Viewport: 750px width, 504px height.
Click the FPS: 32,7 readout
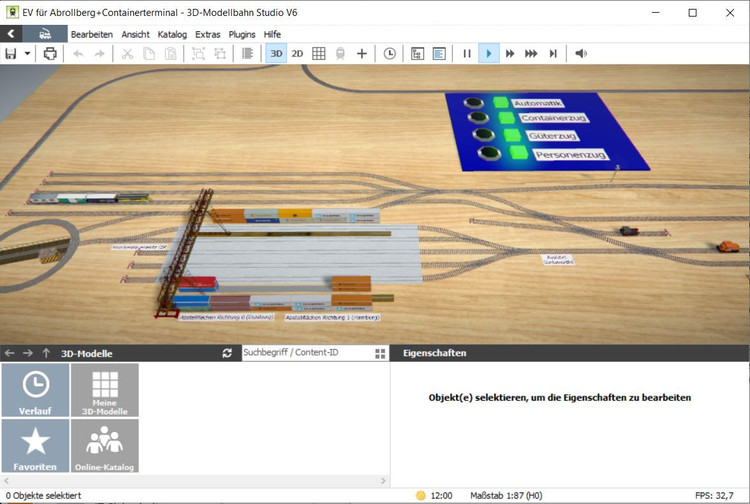714,495
